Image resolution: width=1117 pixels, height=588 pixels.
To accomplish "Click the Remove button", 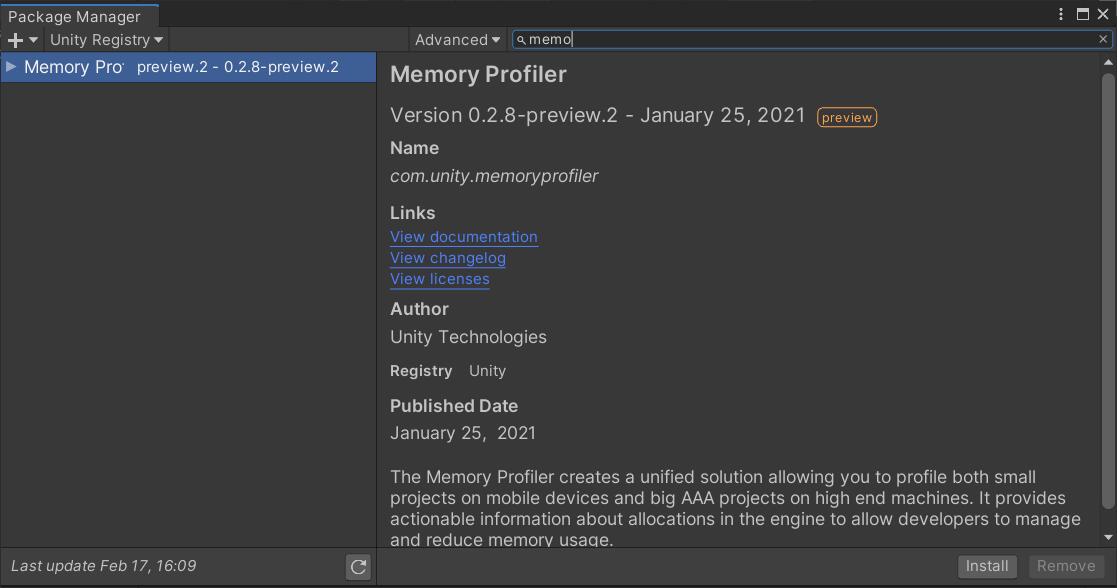I will coord(1066,566).
